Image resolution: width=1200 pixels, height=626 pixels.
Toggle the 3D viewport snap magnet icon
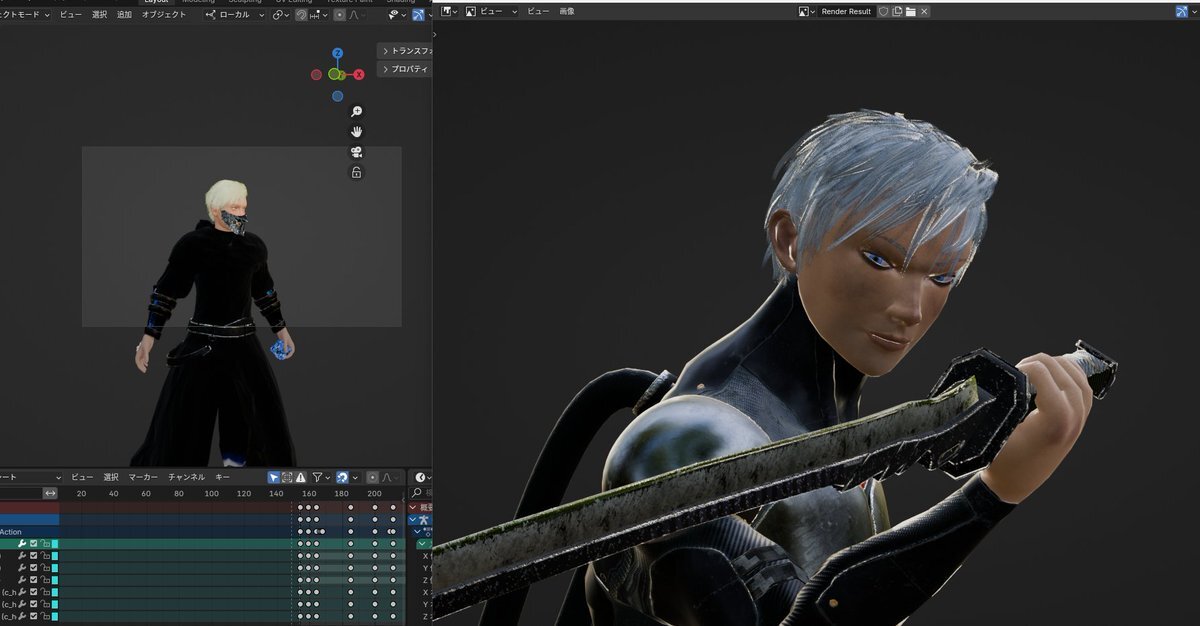coord(300,15)
